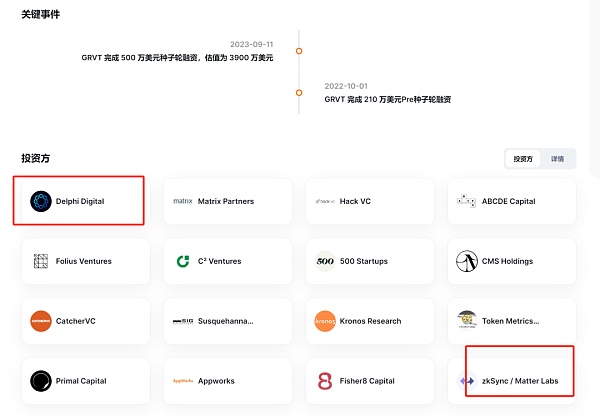Image resolution: width=600 pixels, height=416 pixels.
Task: Click the 2023-09-11 timeline marker dot
Action: [299, 50]
